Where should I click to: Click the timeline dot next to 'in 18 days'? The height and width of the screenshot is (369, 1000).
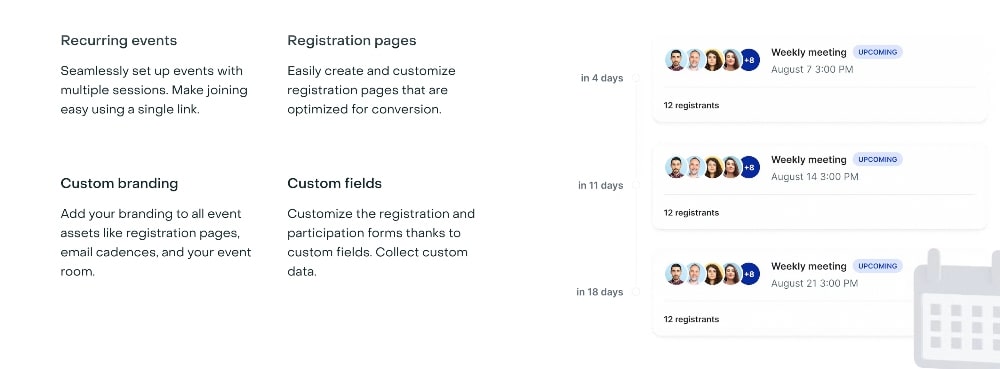[x=635, y=291]
